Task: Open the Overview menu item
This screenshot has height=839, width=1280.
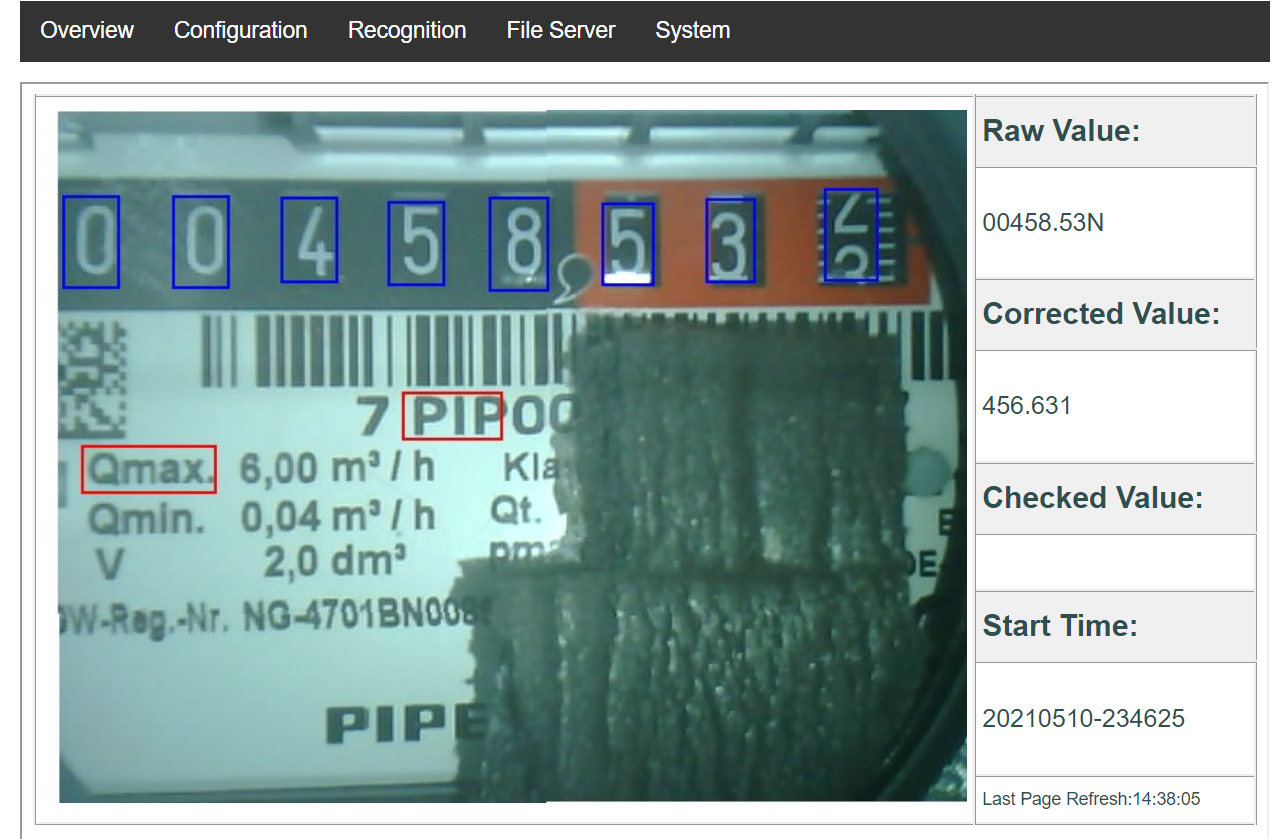Action: click(87, 31)
